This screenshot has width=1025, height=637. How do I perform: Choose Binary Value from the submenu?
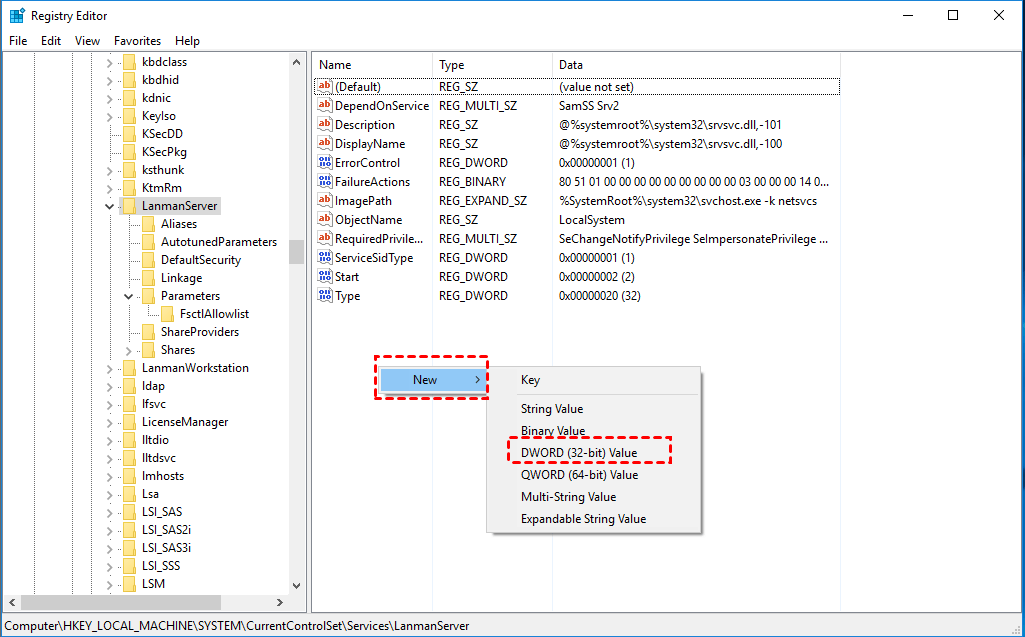pos(594,431)
